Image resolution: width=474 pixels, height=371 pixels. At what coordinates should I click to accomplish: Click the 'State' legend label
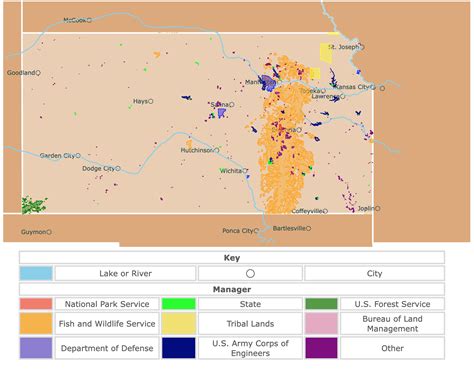pos(250,304)
